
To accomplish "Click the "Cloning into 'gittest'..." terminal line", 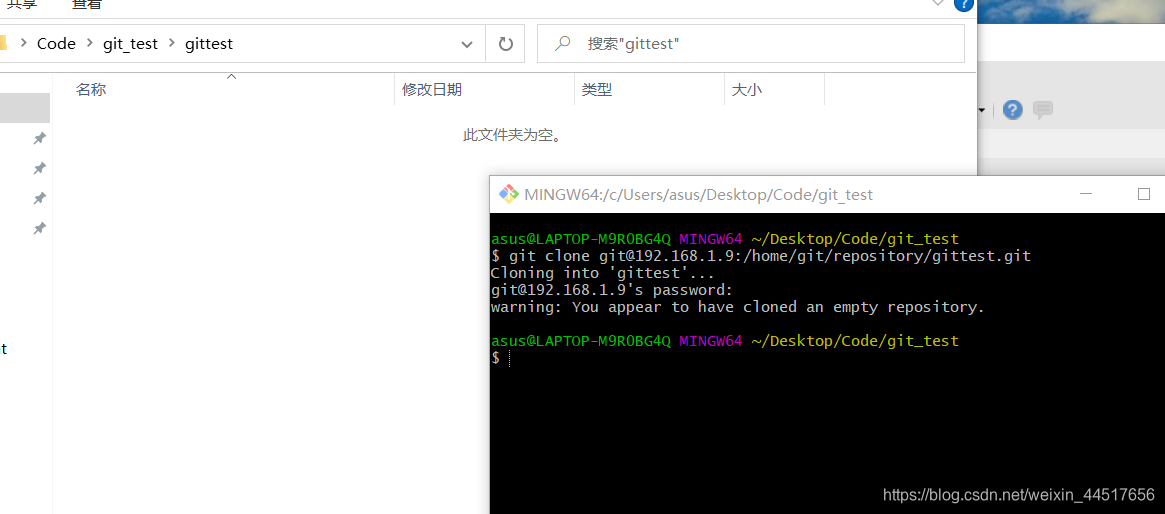I will (x=603, y=273).
